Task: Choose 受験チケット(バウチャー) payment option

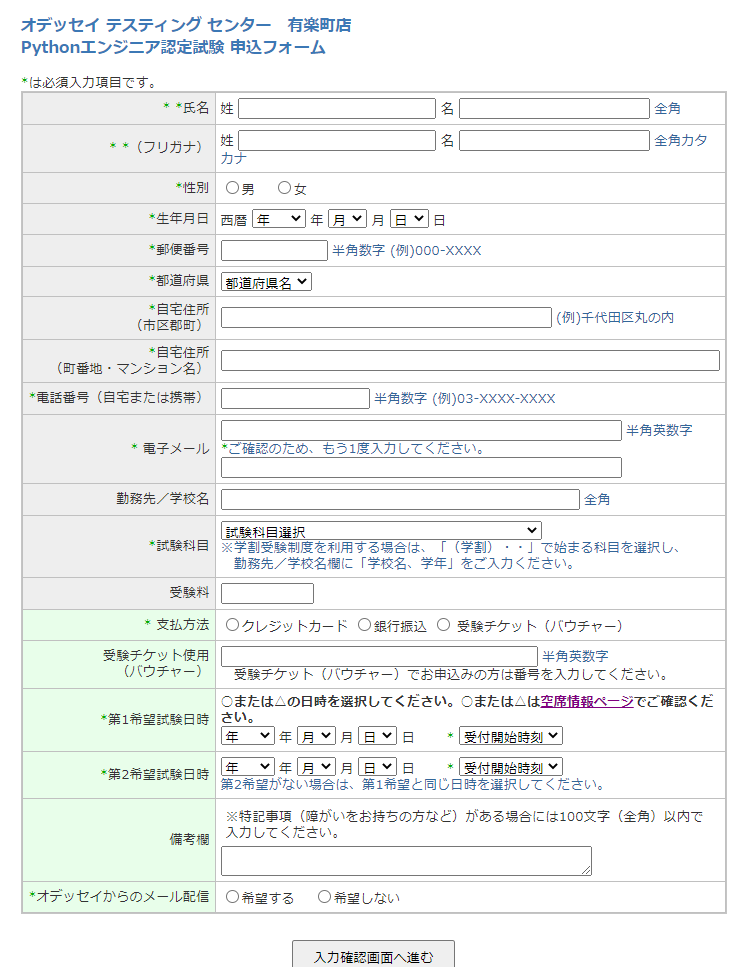Action: coord(443,625)
